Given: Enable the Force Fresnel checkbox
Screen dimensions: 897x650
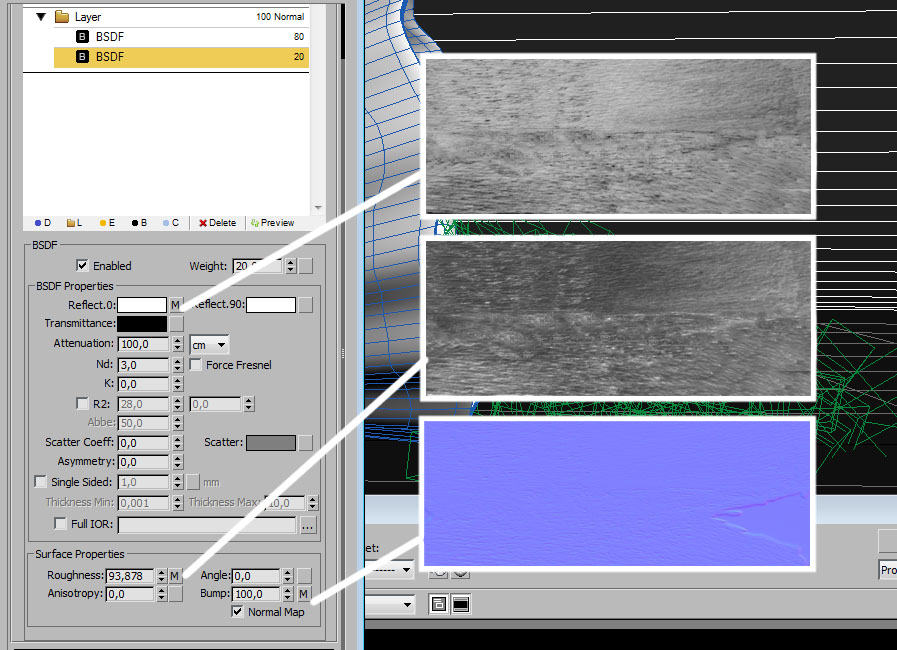Looking at the screenshot, I should (x=196, y=364).
